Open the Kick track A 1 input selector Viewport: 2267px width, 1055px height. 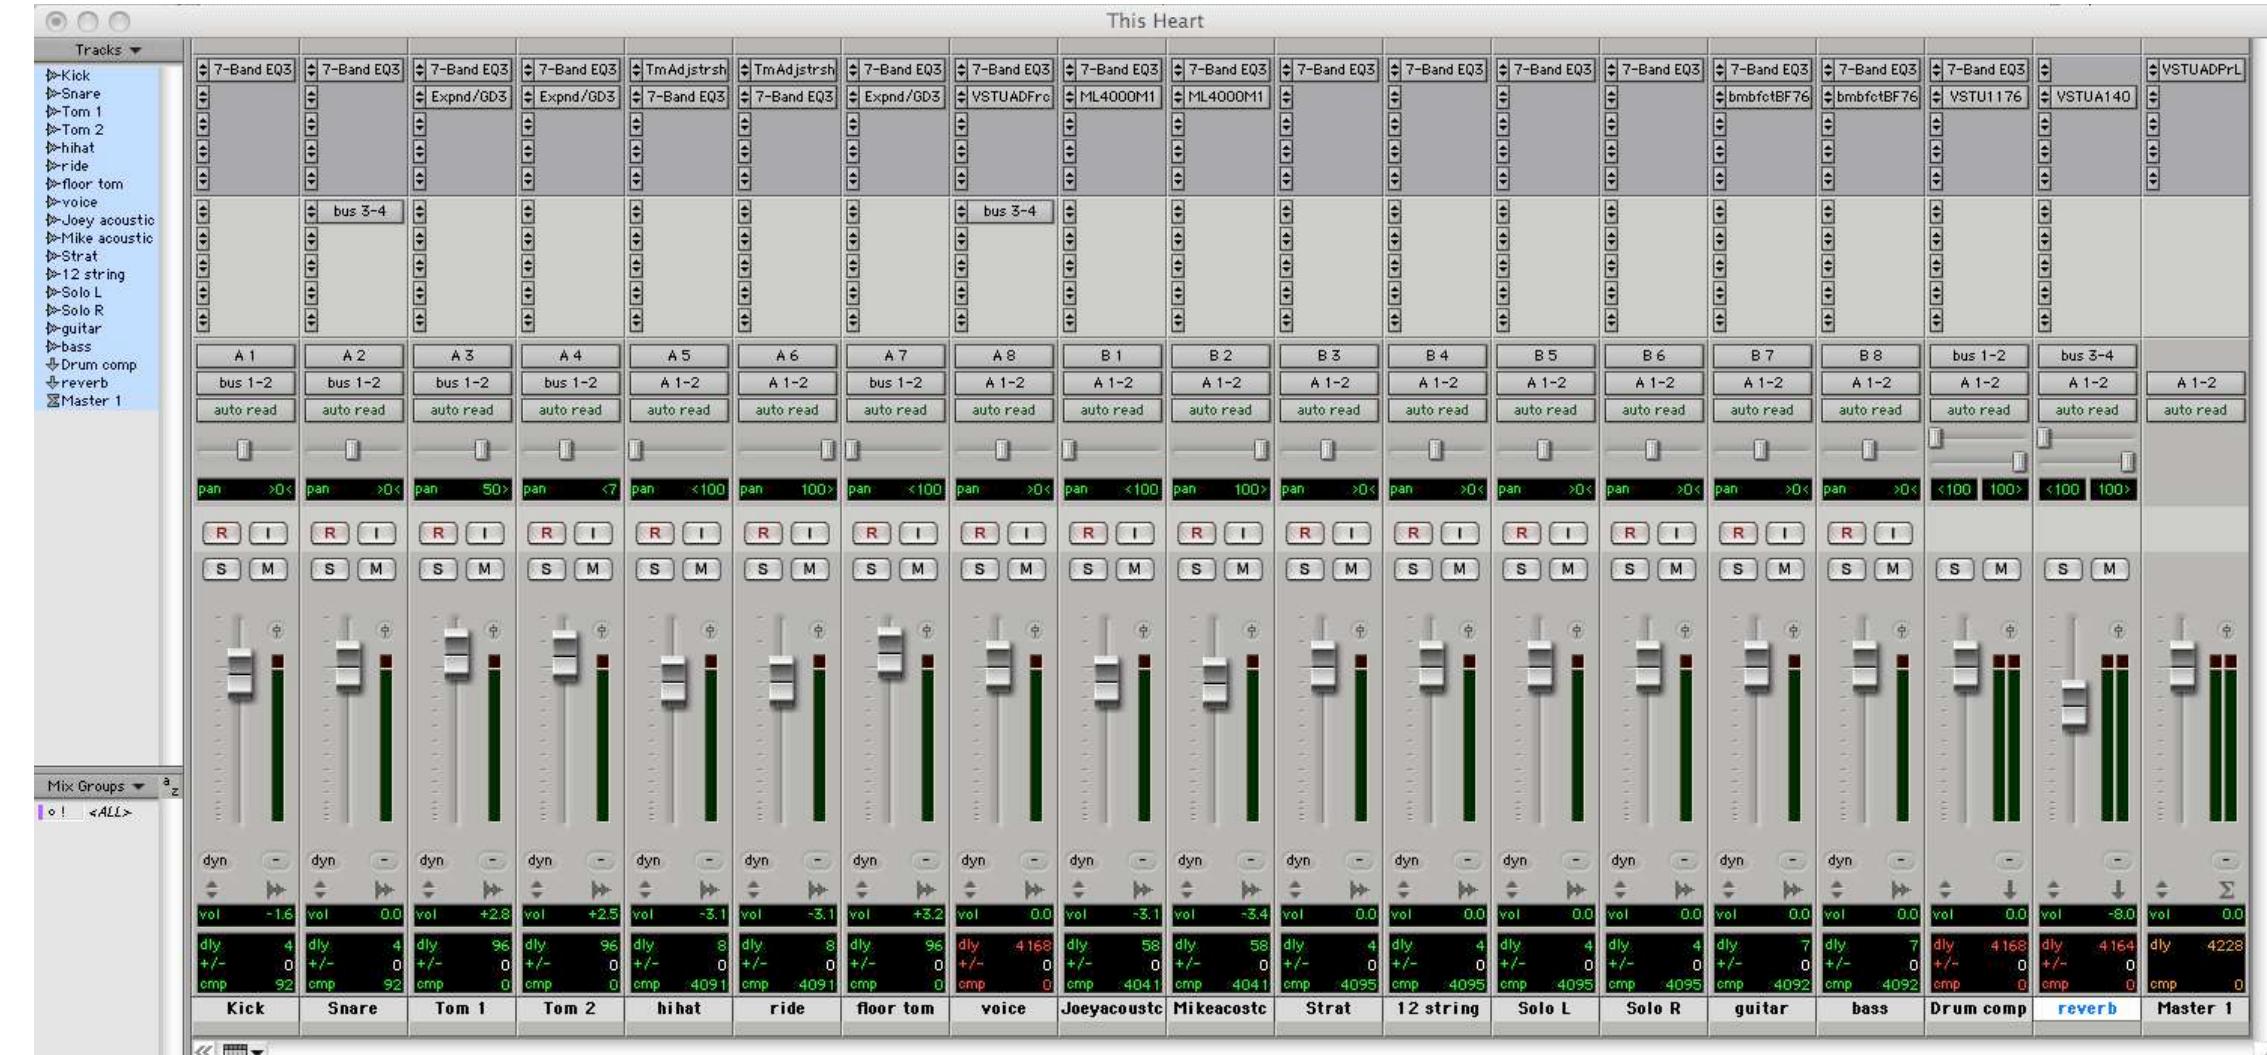245,356
